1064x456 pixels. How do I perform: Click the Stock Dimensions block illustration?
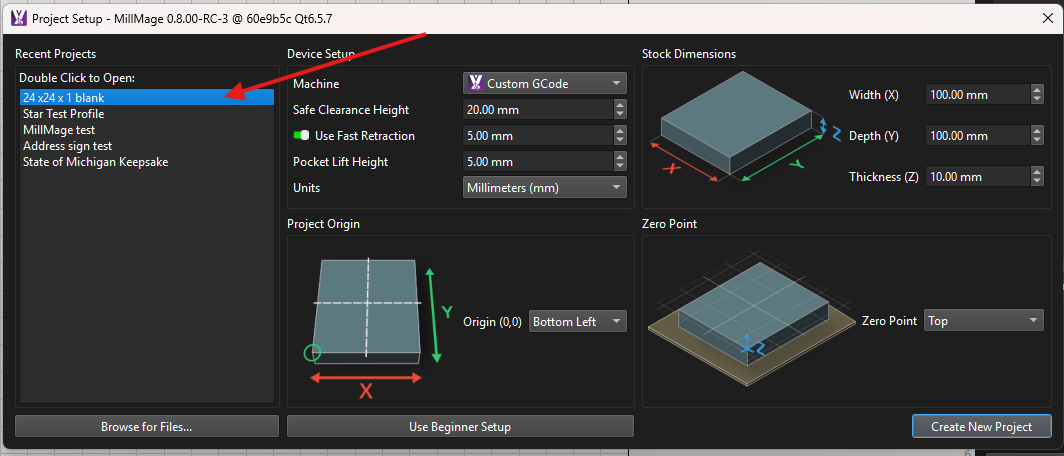click(745, 128)
